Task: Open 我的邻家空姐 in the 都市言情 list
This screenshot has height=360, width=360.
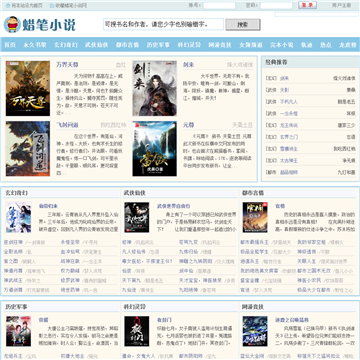Action: (311, 242)
